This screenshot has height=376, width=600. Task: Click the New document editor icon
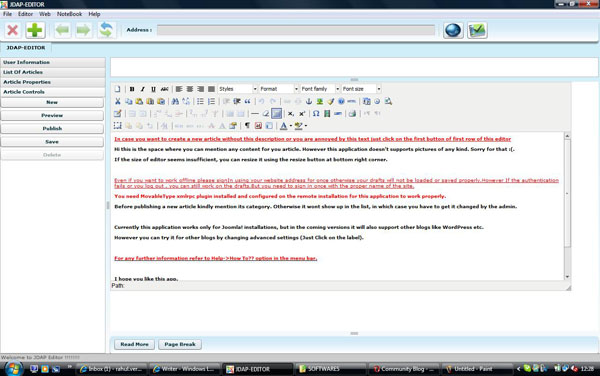118,89
